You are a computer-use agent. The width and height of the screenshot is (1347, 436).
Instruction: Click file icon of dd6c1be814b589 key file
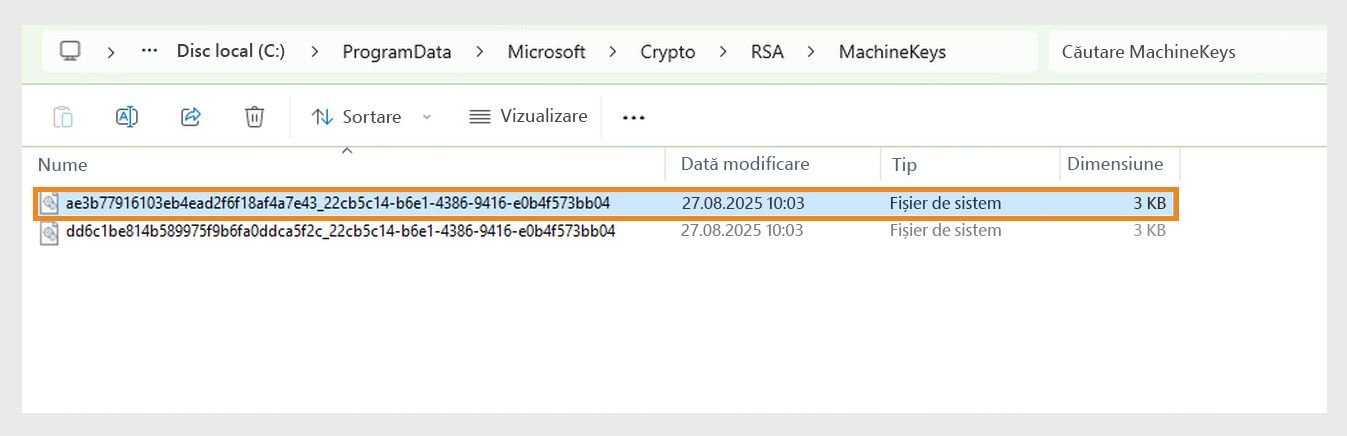click(x=50, y=232)
